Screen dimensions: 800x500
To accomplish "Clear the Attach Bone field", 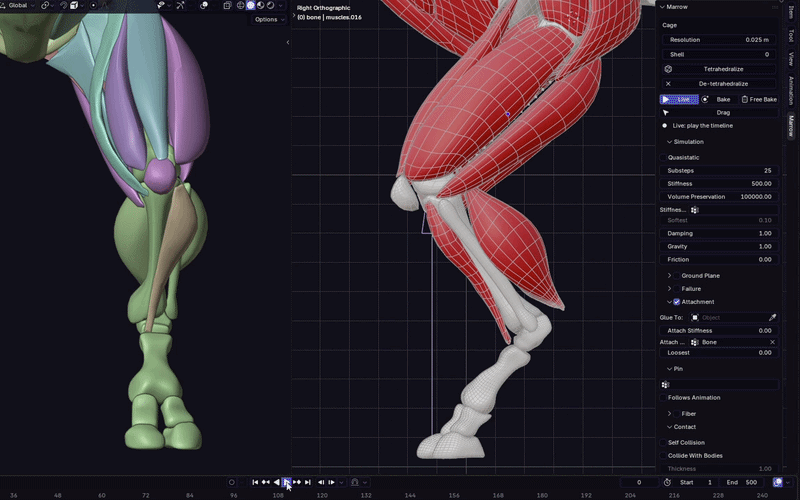I will [772, 342].
